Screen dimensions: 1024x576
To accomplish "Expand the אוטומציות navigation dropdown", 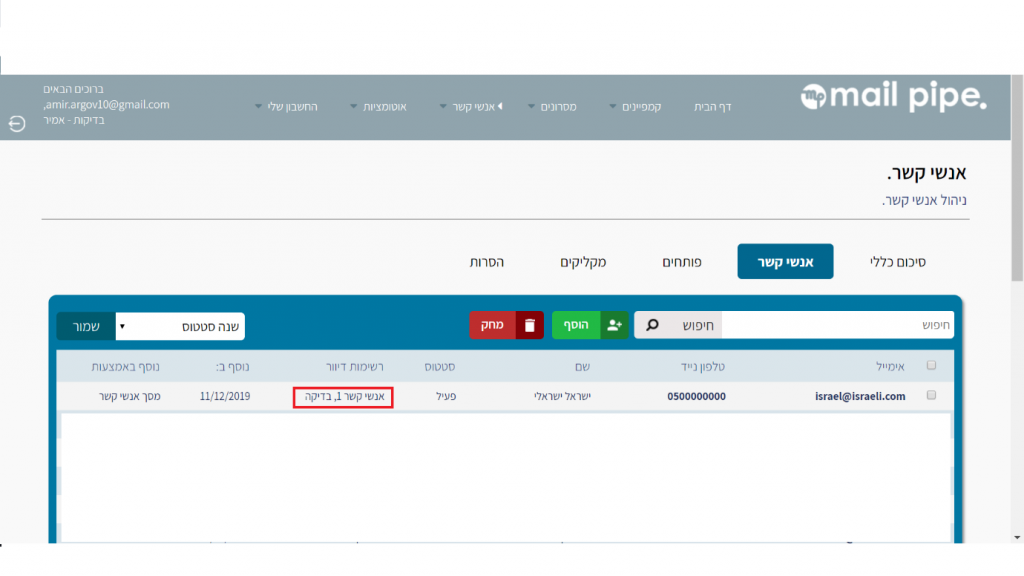I will 377,106.
